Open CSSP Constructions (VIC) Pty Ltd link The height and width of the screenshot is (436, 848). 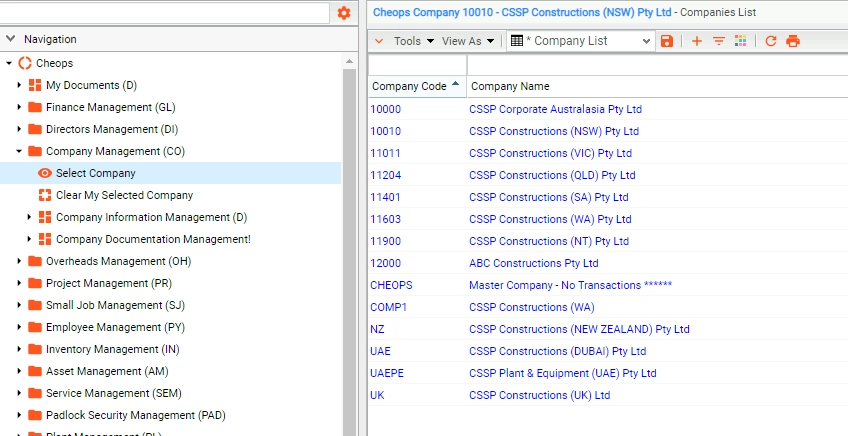(x=551, y=153)
